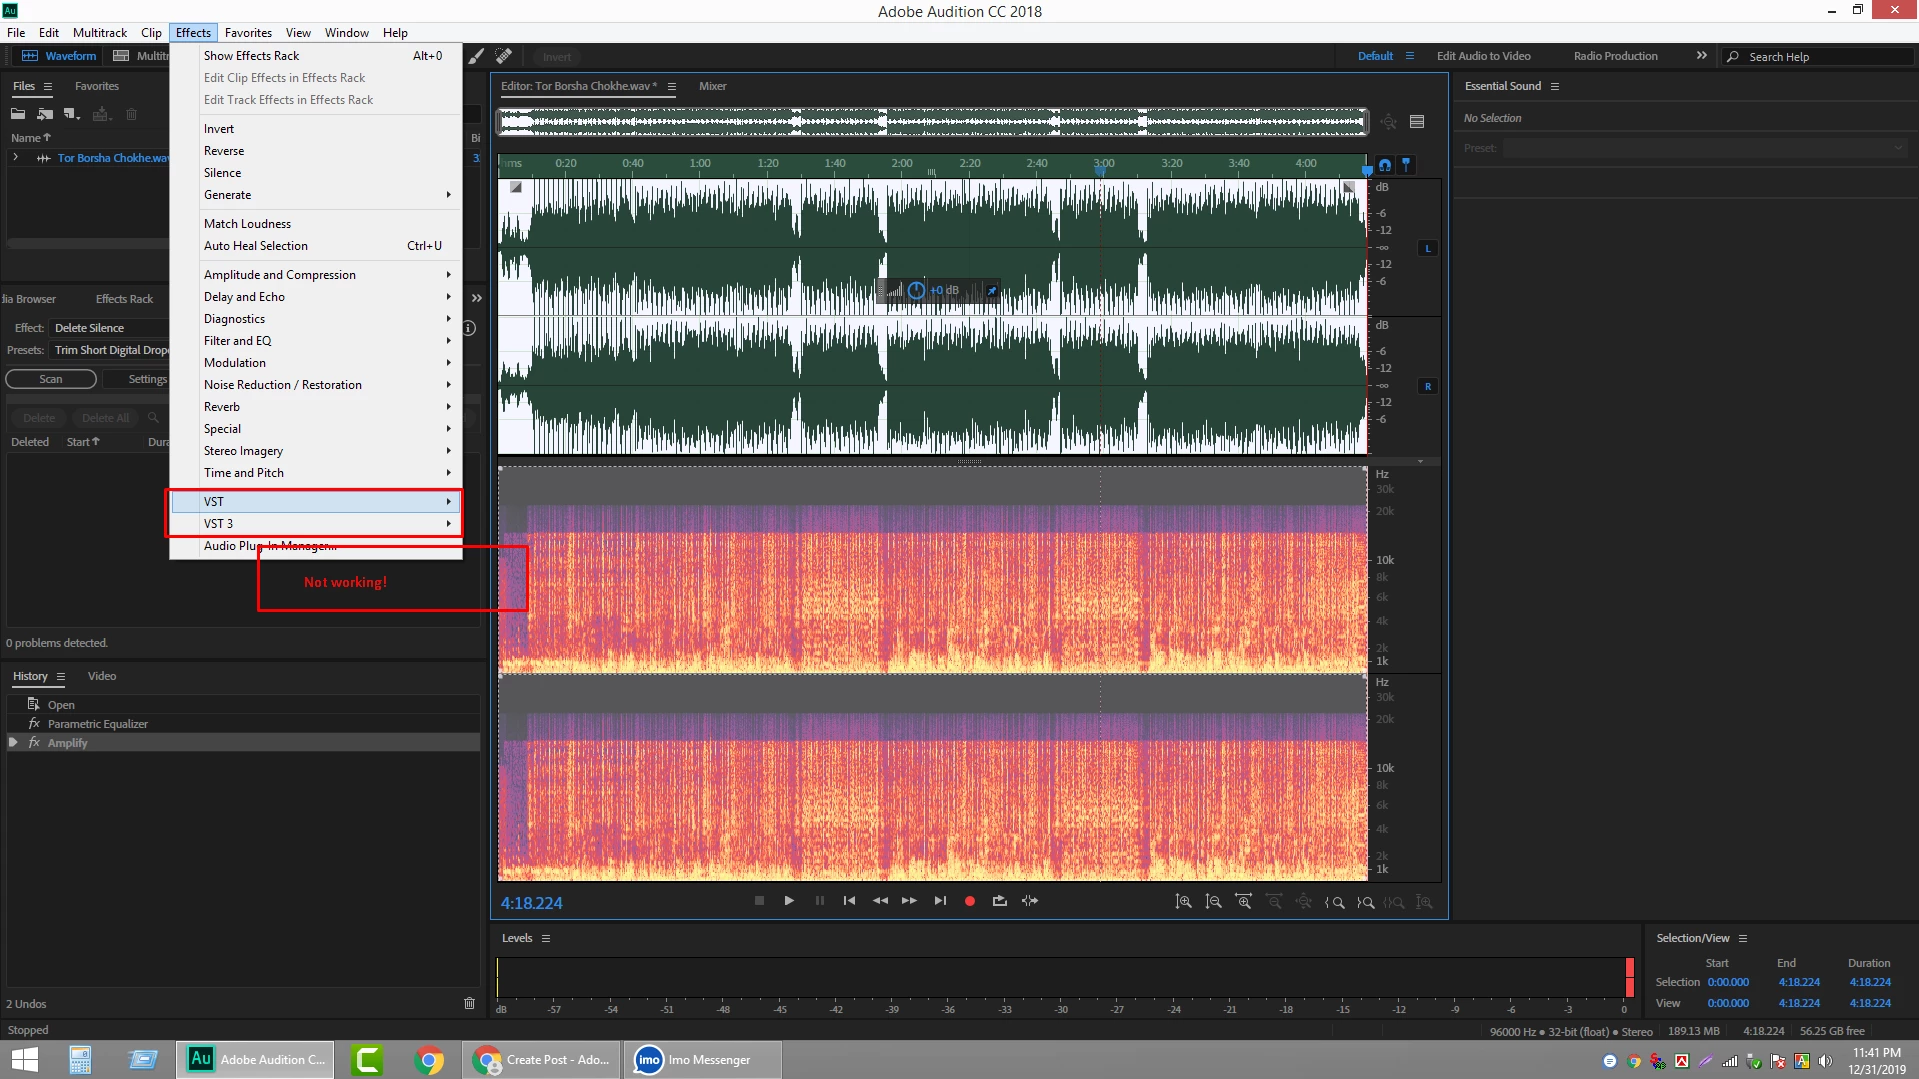Select the Amplify history step
The image size is (1919, 1079).
tap(243, 743)
